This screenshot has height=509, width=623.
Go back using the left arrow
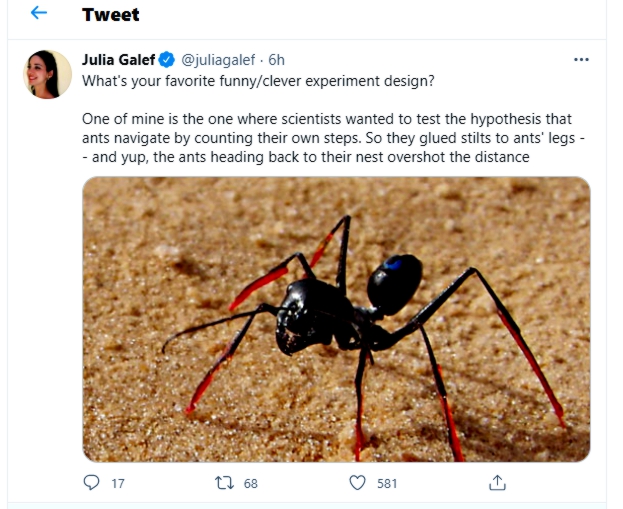[39, 14]
